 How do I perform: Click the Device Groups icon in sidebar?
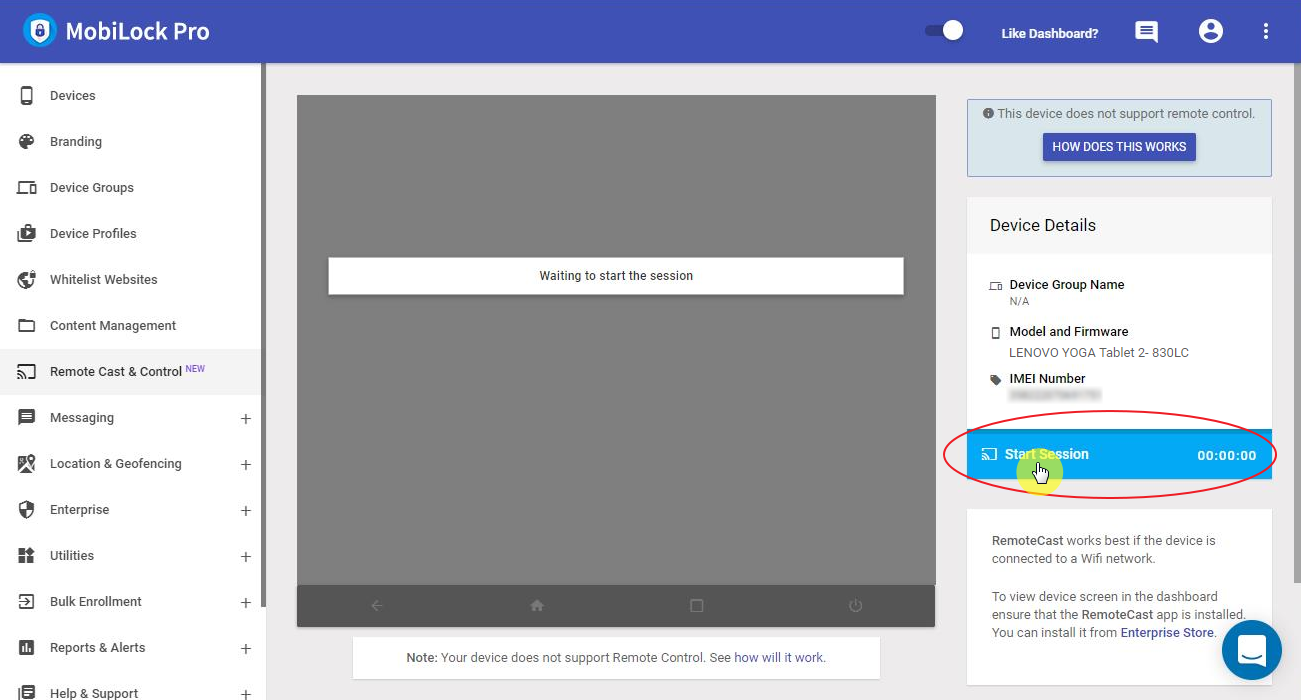[x=27, y=188]
